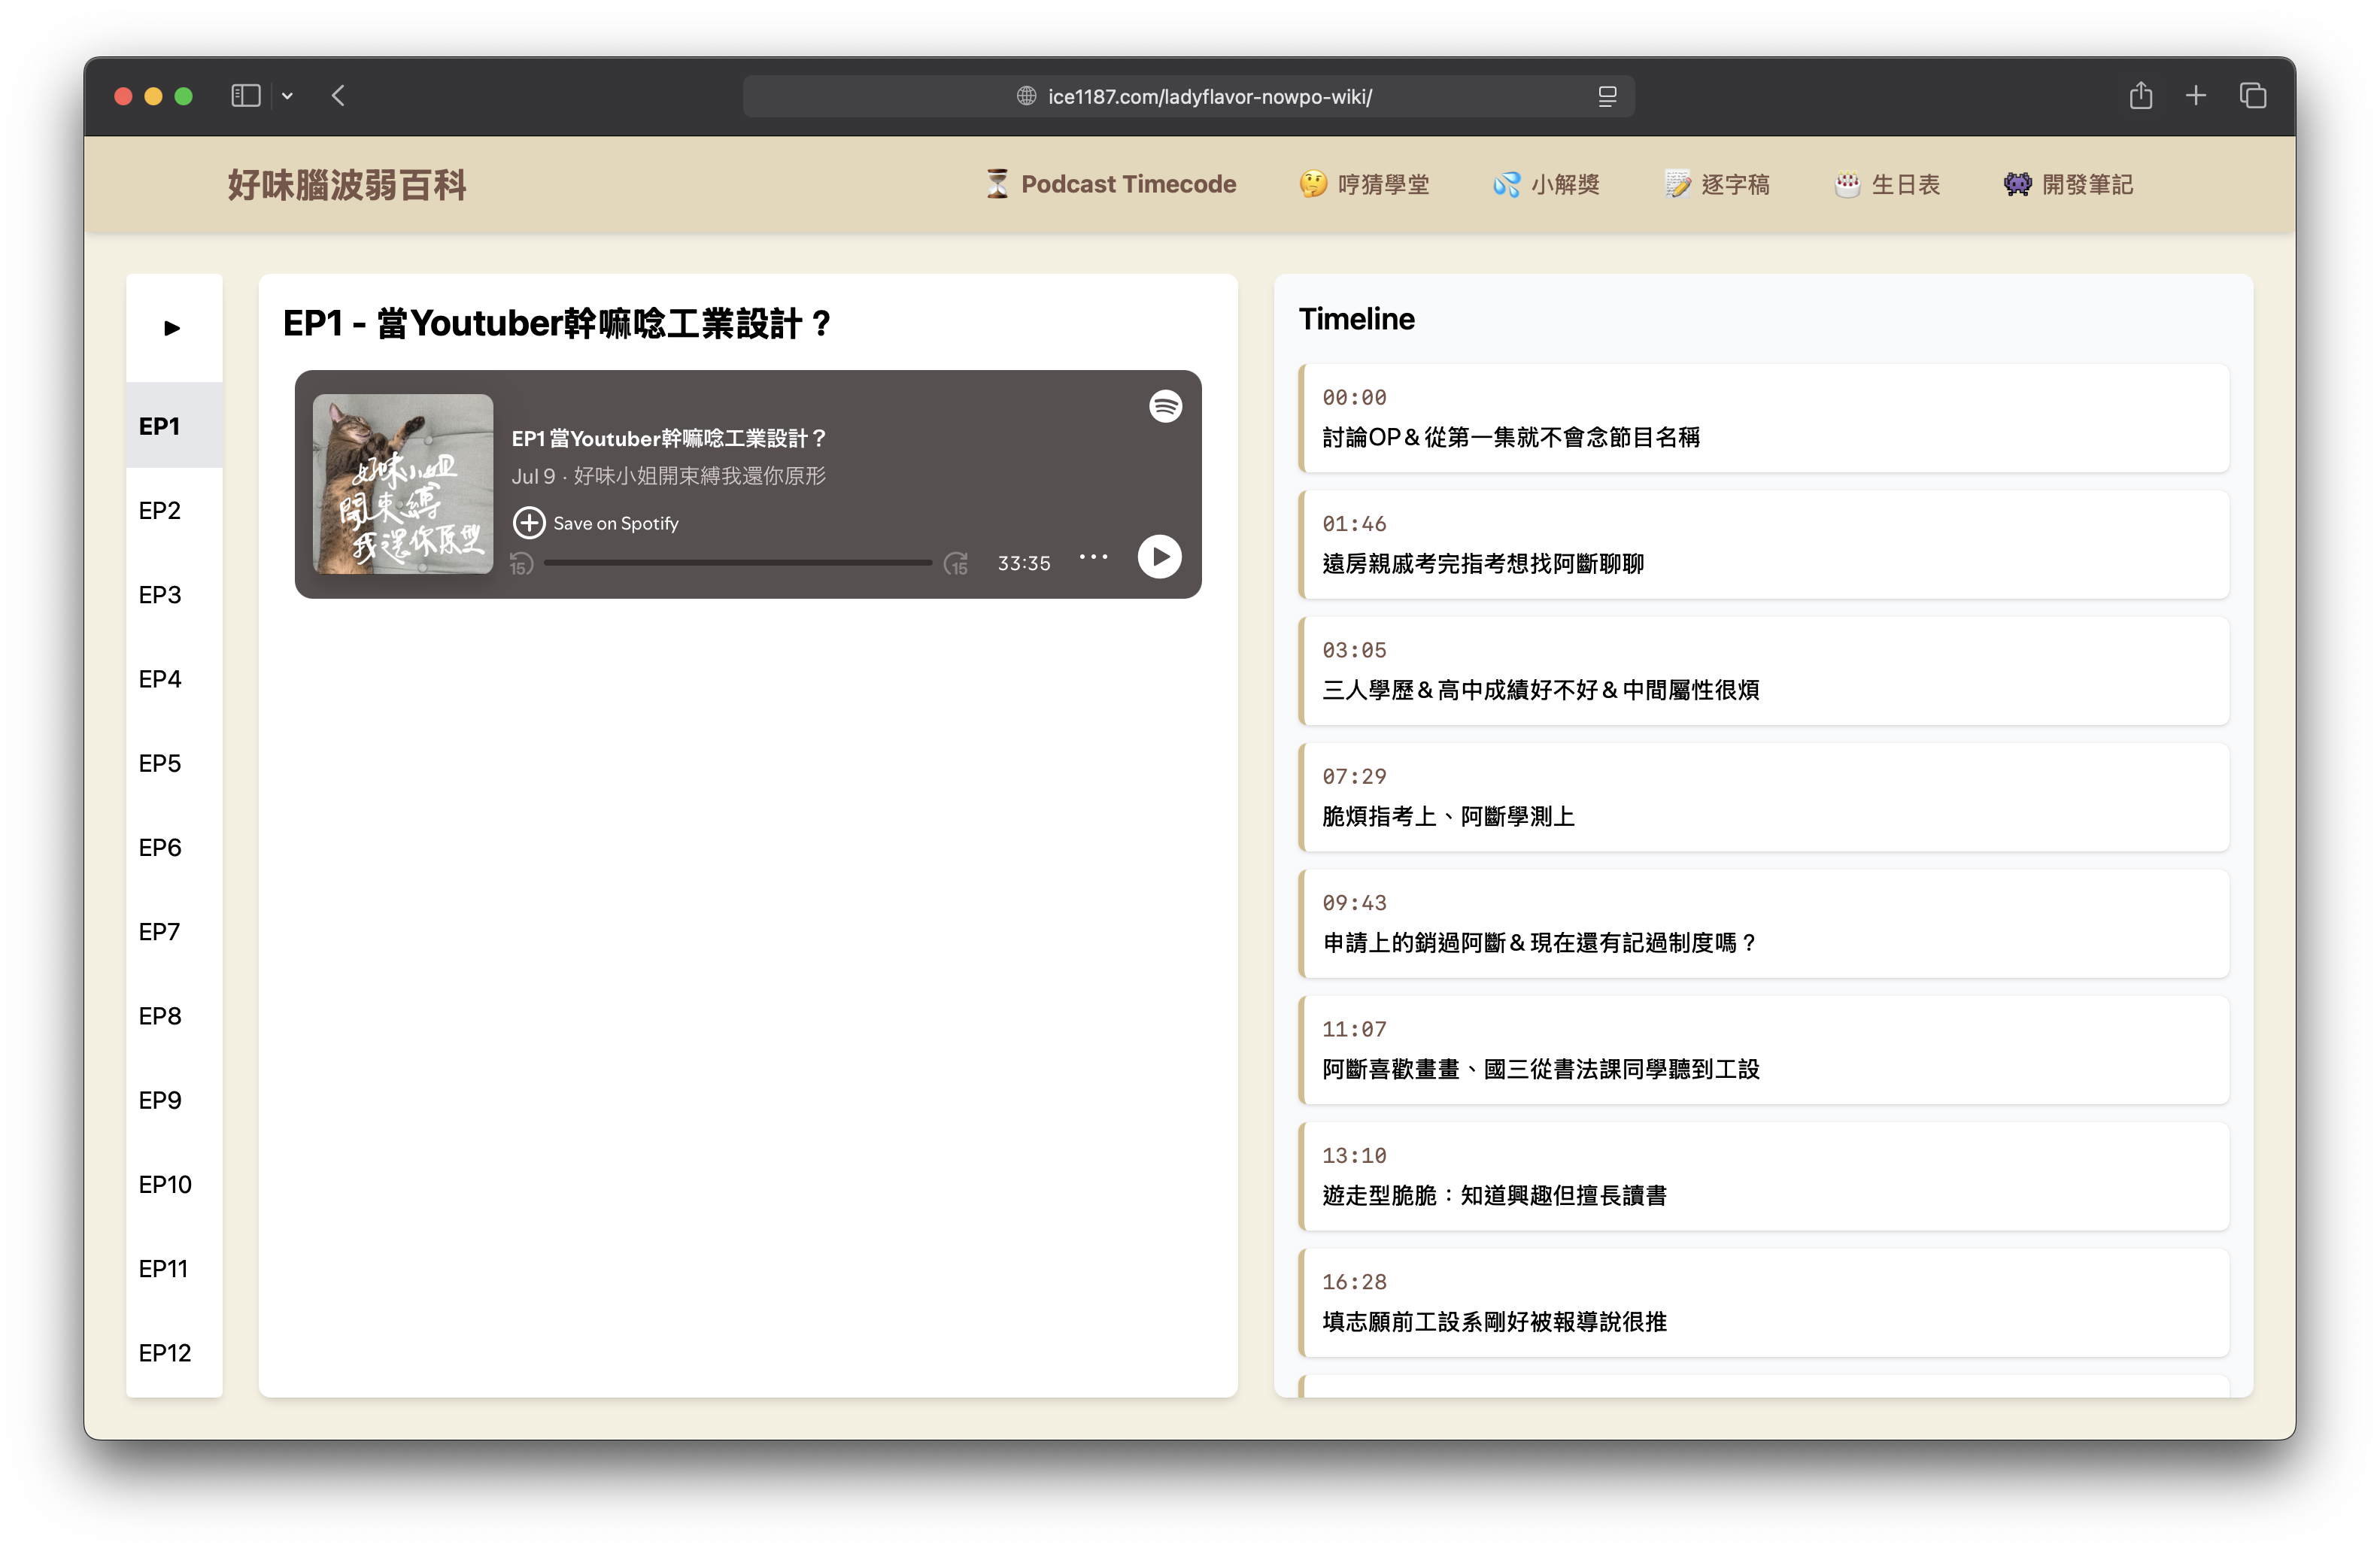Viewport: 2380px width, 1551px height.
Task: Open the sidebar options dropdown arrow
Action: click(287, 96)
